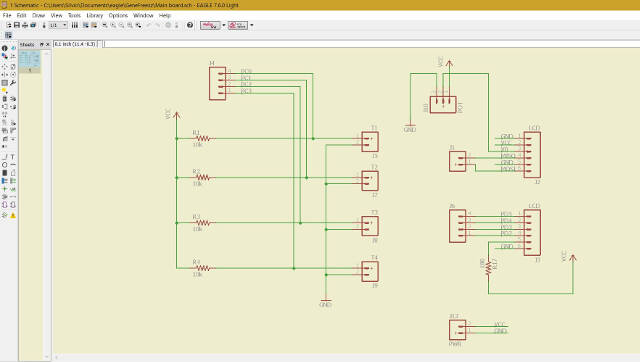The image size is (640, 362).
Task: Expand the PCB quote button dropdown arrow
Action: (251, 25)
